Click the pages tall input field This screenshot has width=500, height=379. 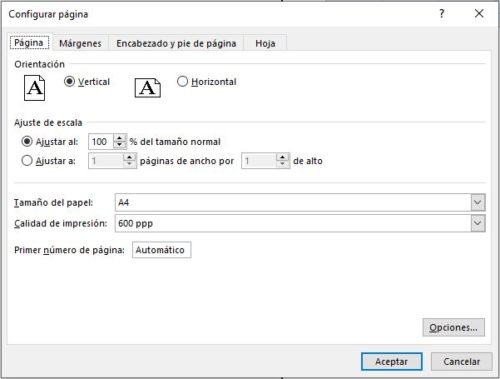pos(259,161)
